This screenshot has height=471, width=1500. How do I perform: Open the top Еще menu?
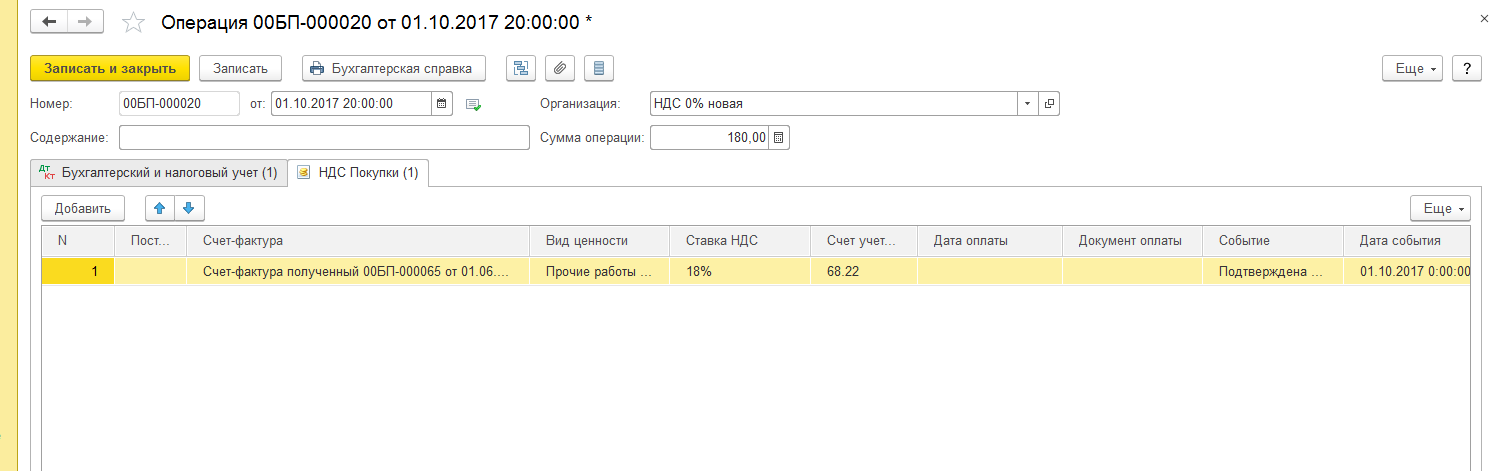tap(1412, 68)
